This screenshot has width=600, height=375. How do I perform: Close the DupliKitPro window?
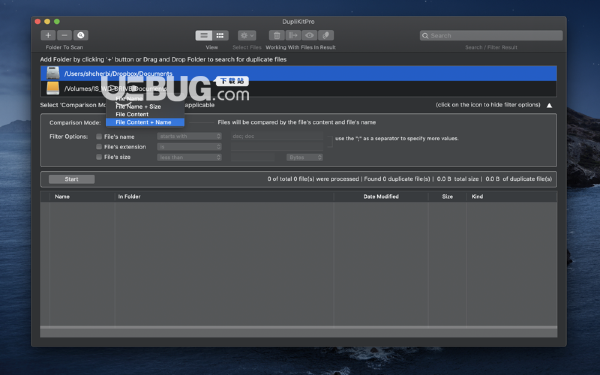[x=38, y=21]
